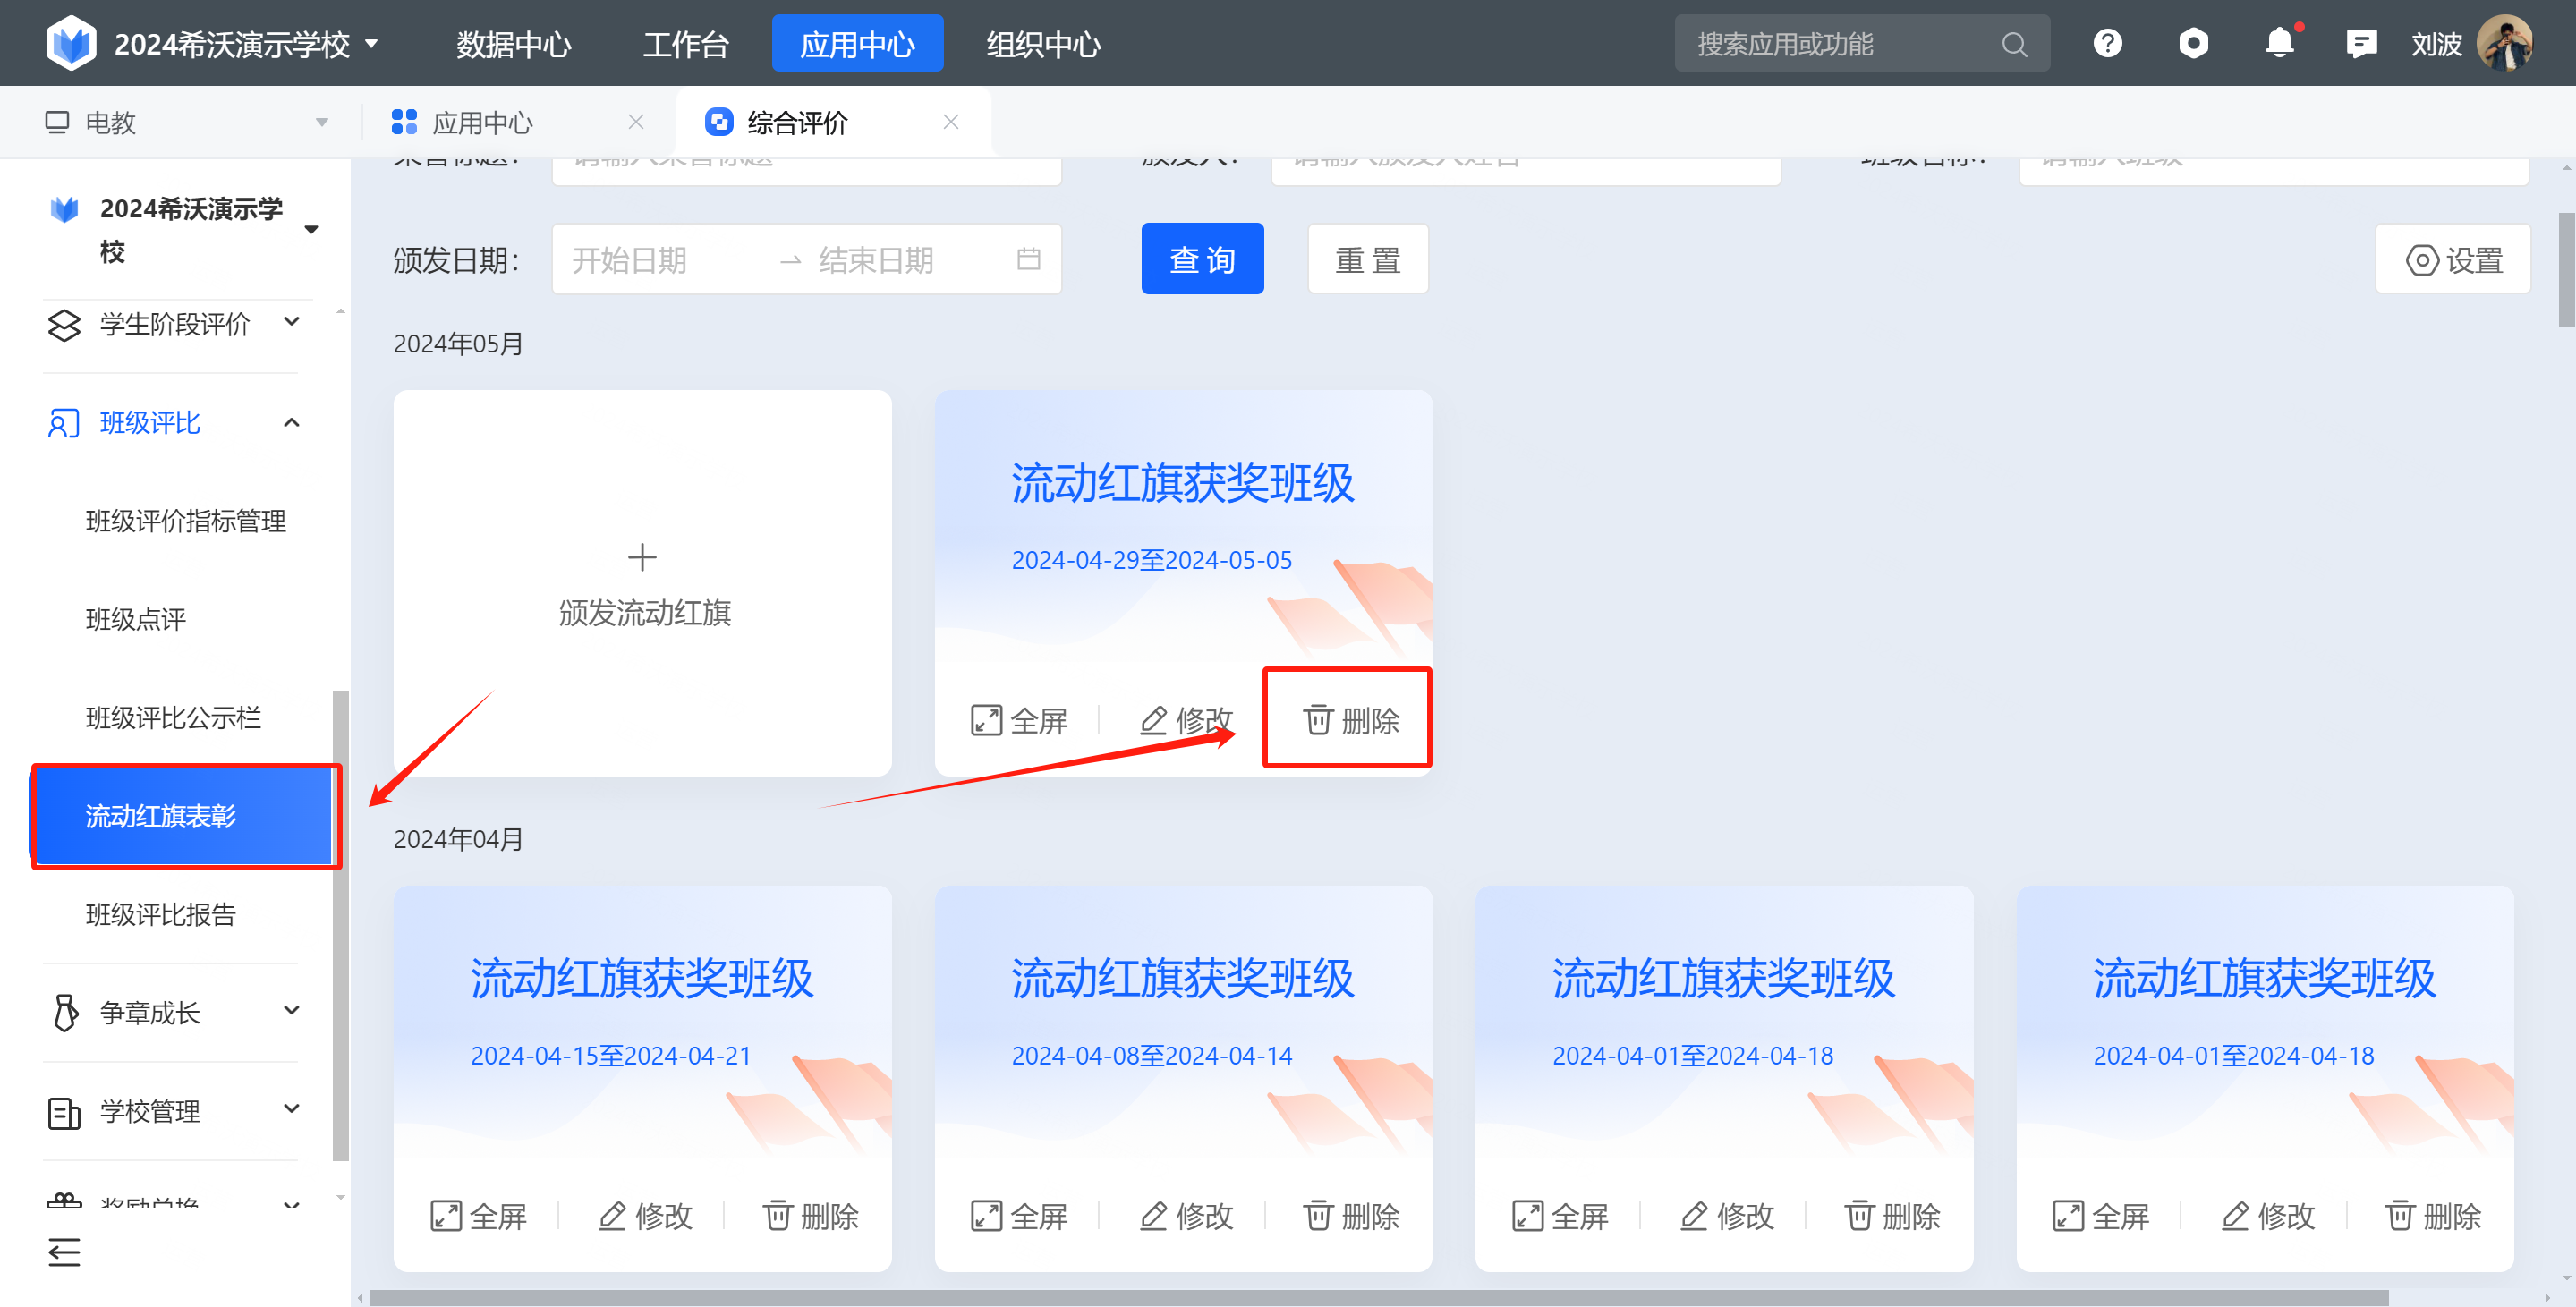
Task: Expand the 学校管理 menu chevron
Action: click(292, 1108)
